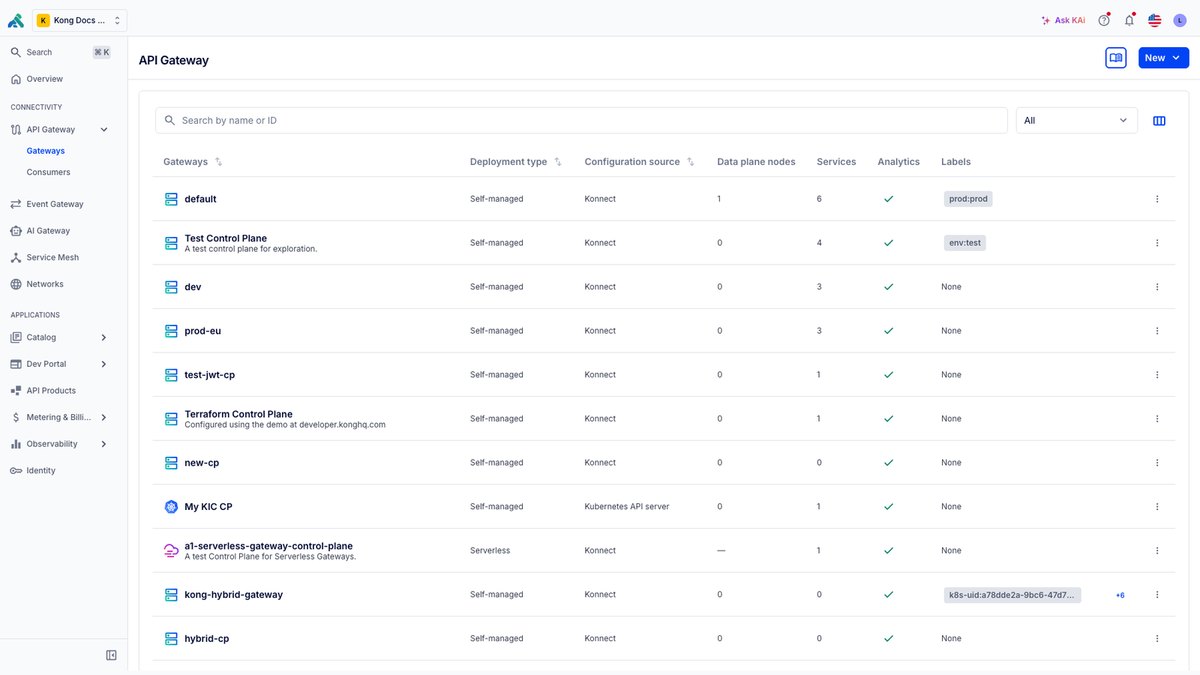The image size is (1200, 675).
Task: Open the help question mark icon
Action: (x=1104, y=20)
